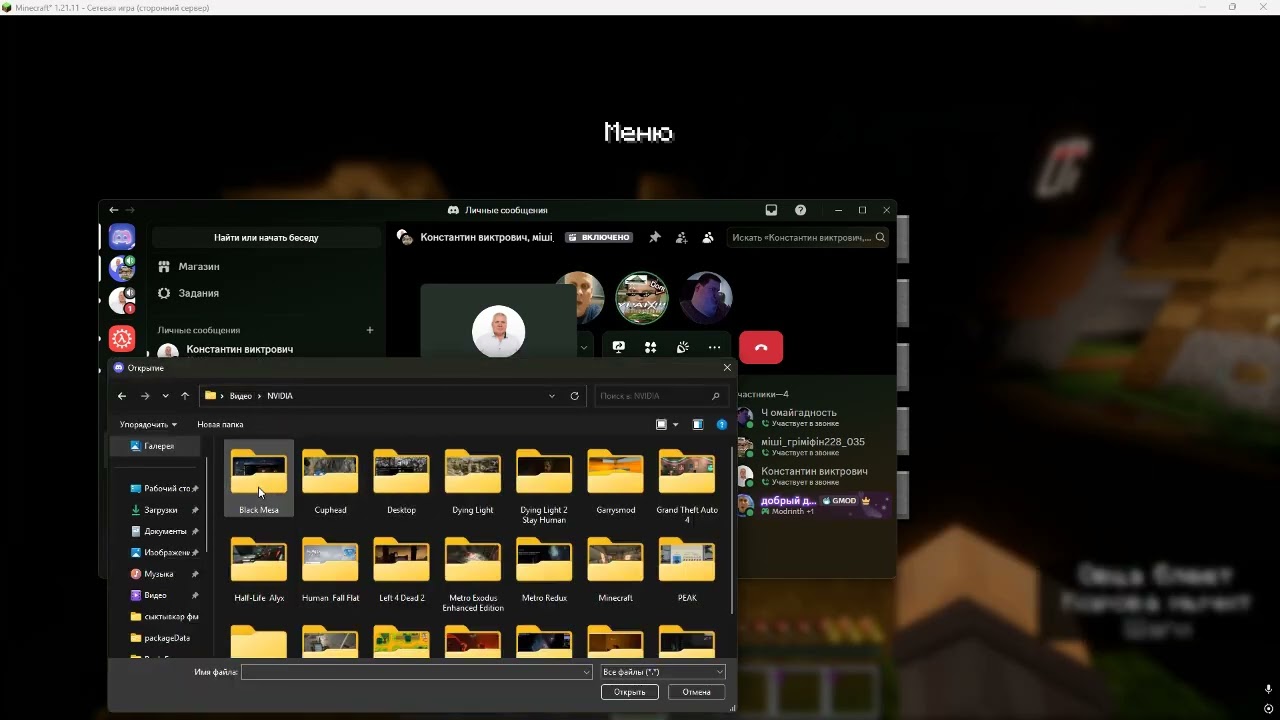The width and height of the screenshot is (1280, 720).
Task: Open Discord help question mark icon
Action: pyautogui.click(x=800, y=210)
